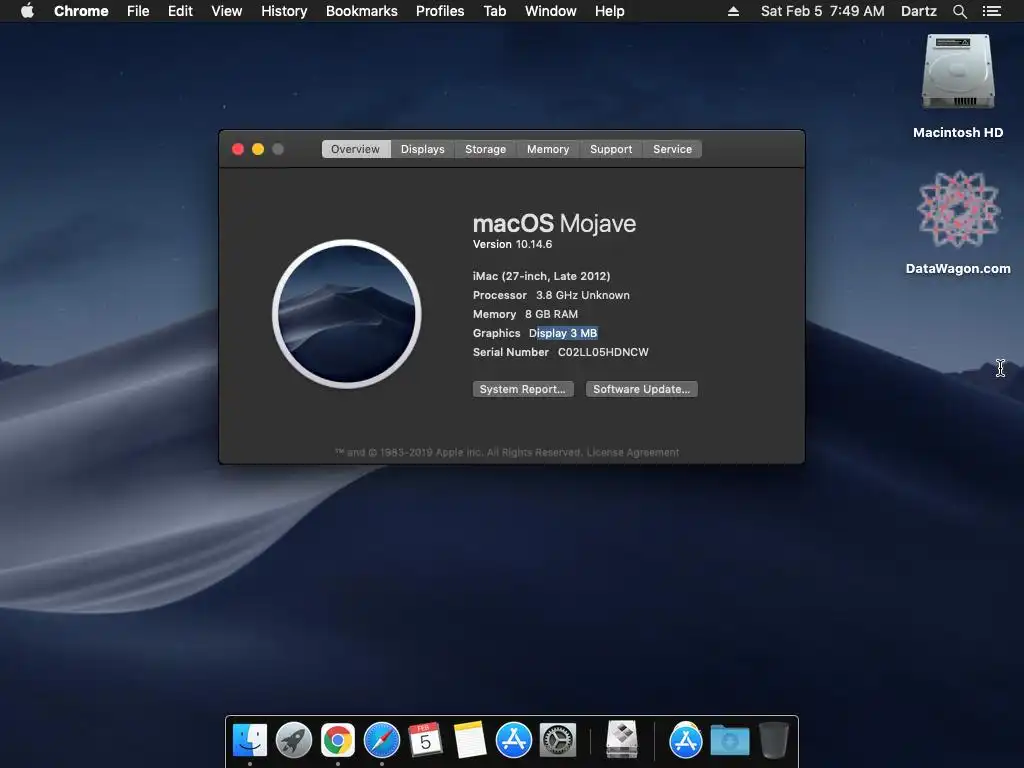The image size is (1024, 768).
Task: Click the macOS Mojave circular logo image
Action: pos(347,314)
